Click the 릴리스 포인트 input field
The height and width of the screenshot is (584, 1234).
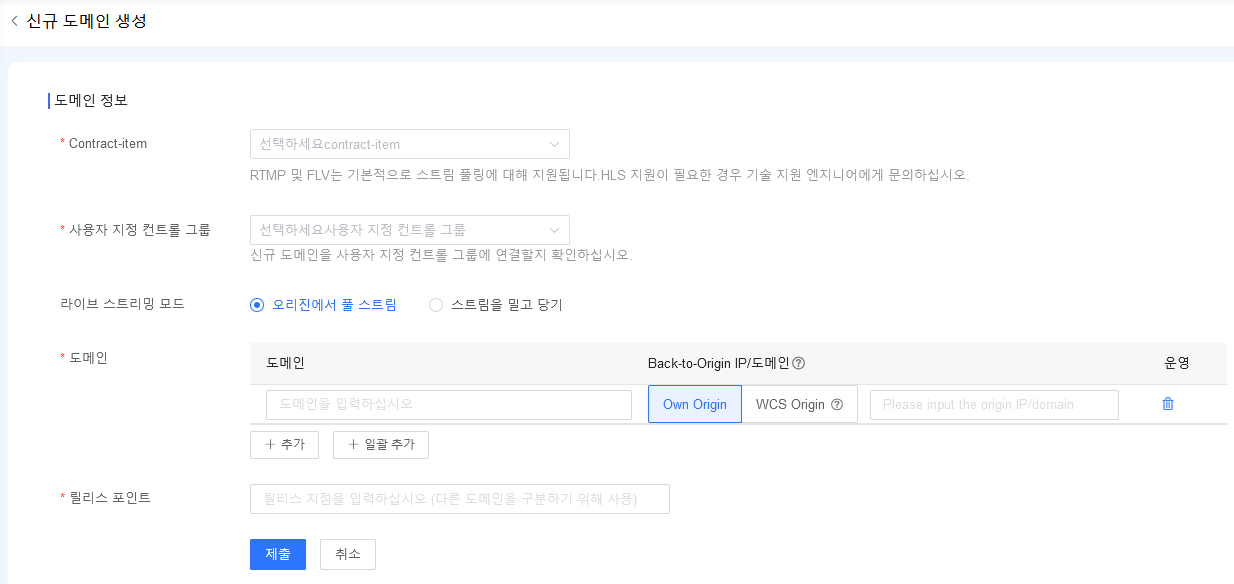pos(459,498)
